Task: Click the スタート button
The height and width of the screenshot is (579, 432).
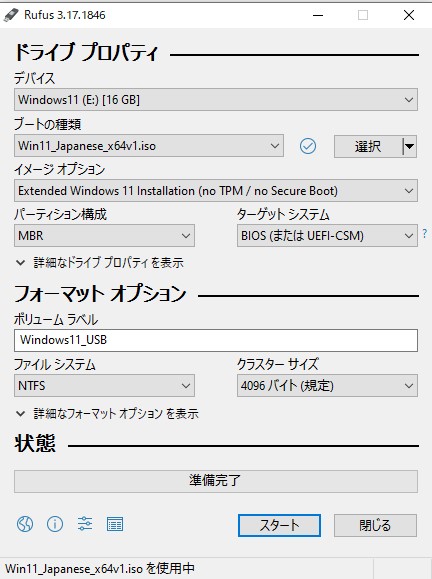Action: click(x=279, y=525)
